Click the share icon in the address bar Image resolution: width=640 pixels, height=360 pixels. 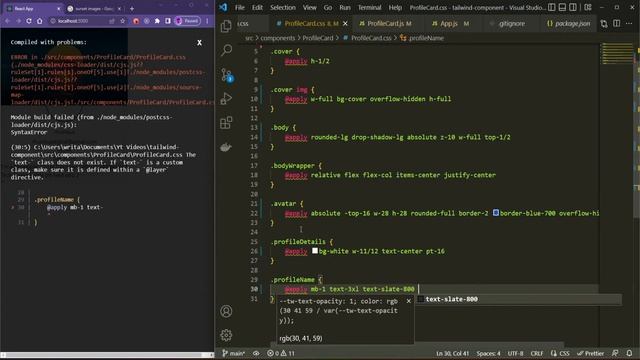point(111,21)
